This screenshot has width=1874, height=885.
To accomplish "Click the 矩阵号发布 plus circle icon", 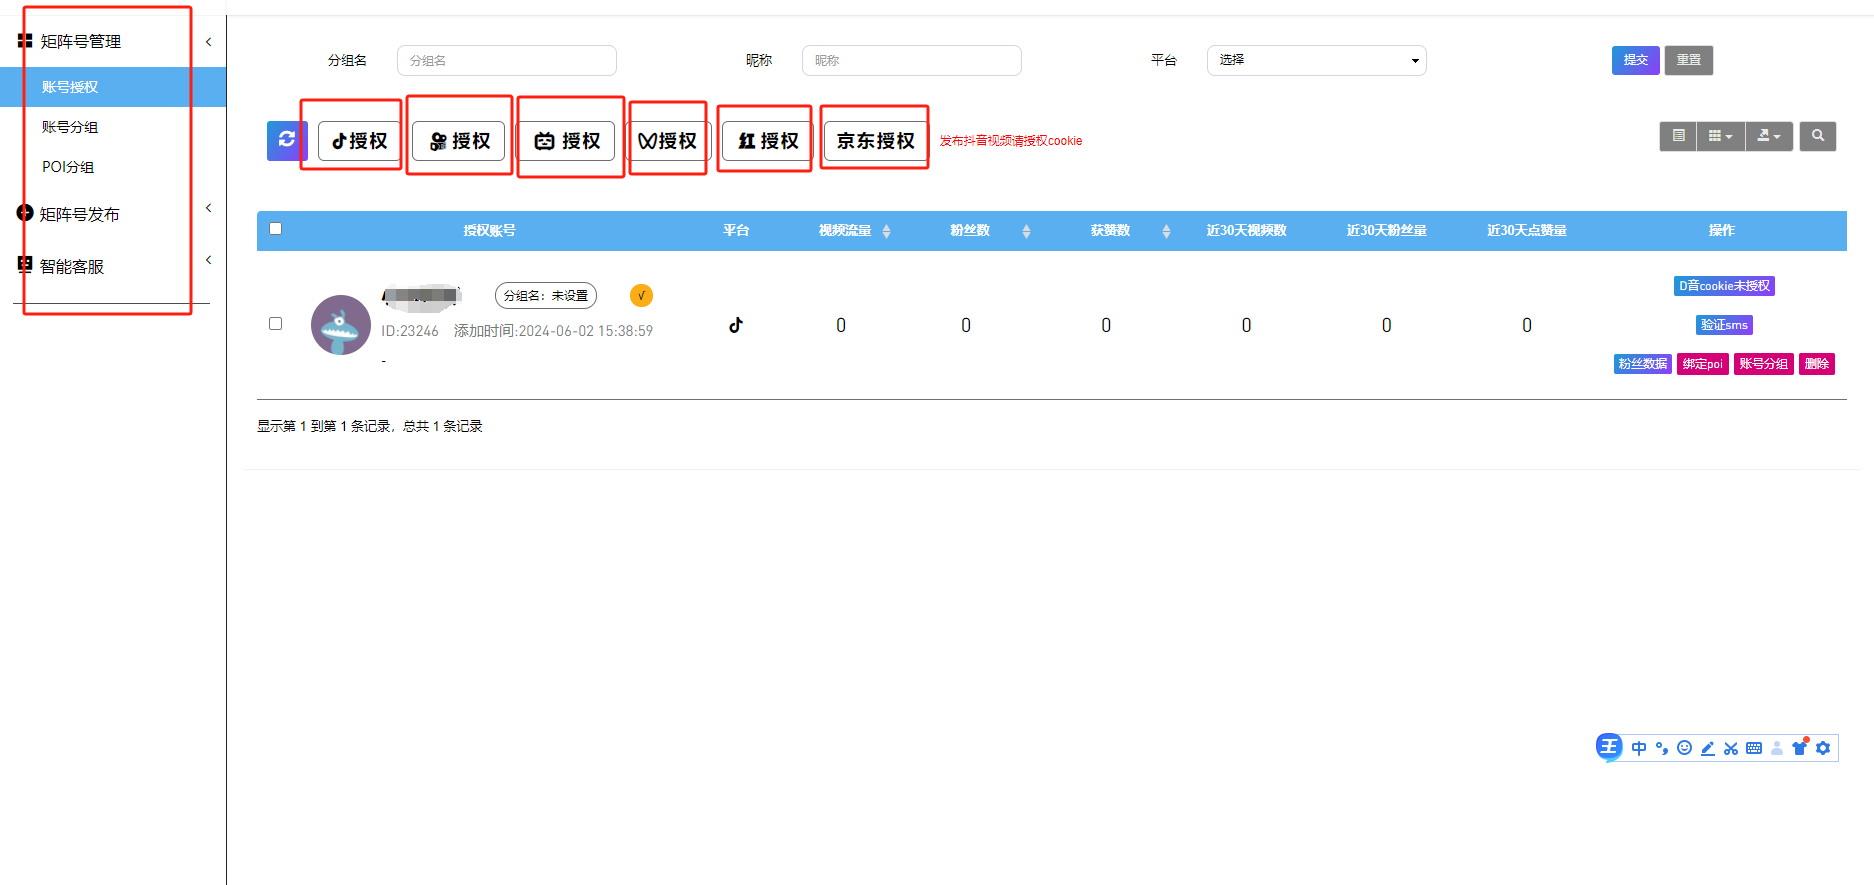I will coord(25,213).
